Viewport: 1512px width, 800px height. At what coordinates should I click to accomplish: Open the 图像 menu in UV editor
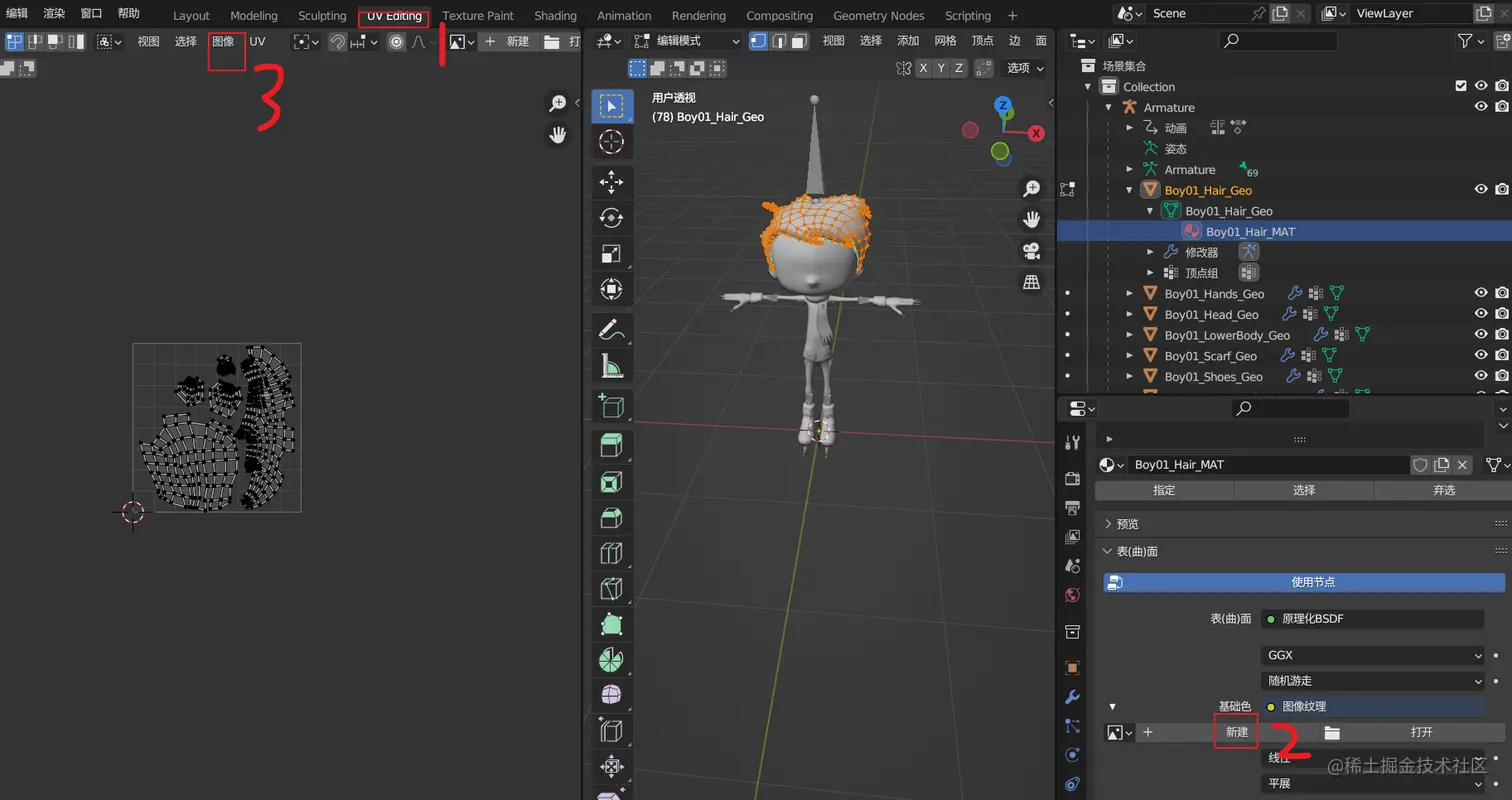pos(223,42)
